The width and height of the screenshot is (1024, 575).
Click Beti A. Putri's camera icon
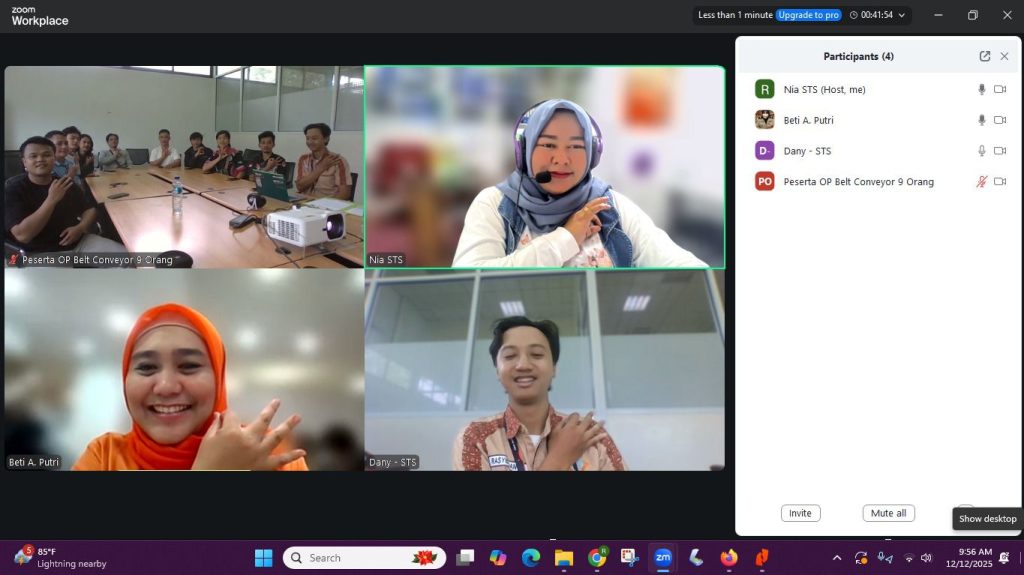click(x=1000, y=120)
